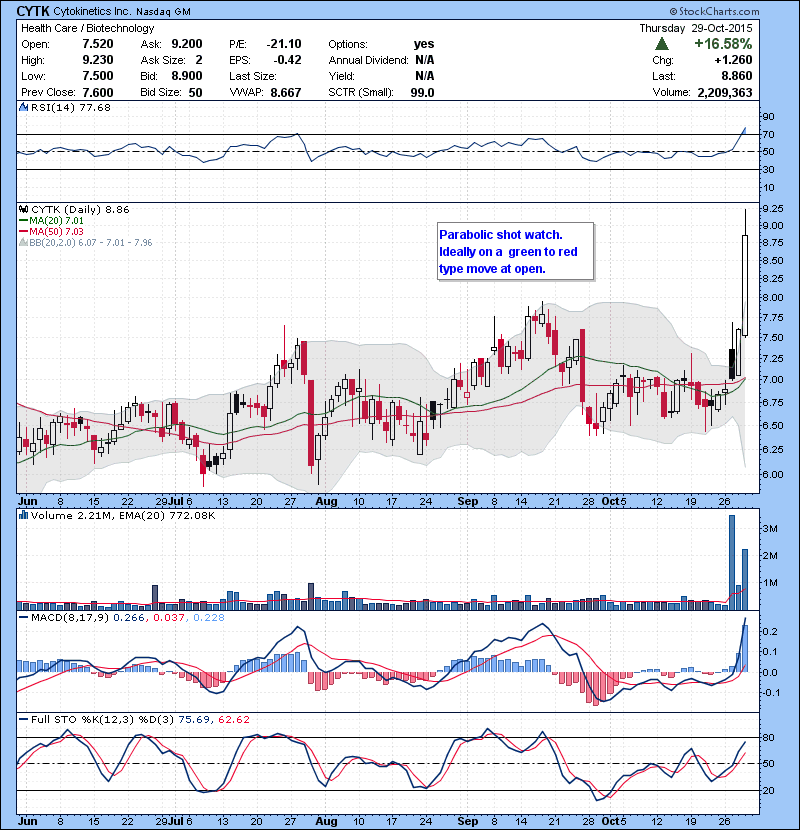Viewport: 800px width, 830px height.
Task: Click the StockCharts.com copyright label
Action: [714, 11]
